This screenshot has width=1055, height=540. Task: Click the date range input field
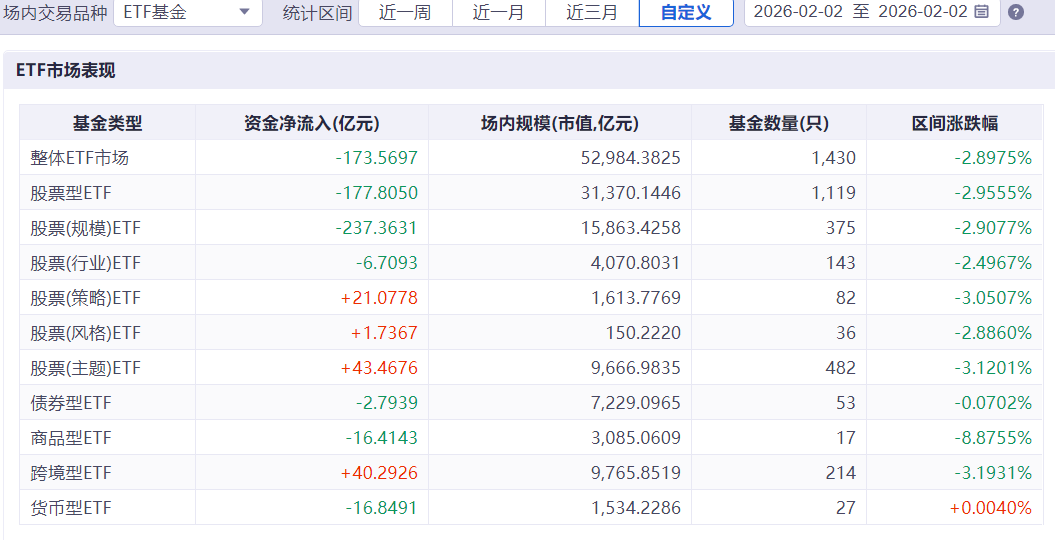(872, 12)
